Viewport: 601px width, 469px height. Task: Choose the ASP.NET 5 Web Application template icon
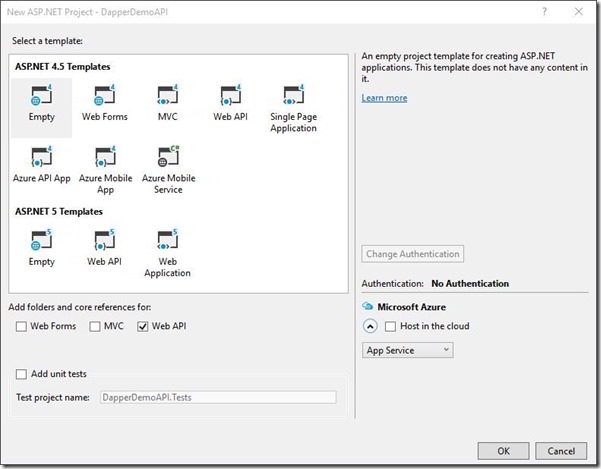pos(167,240)
